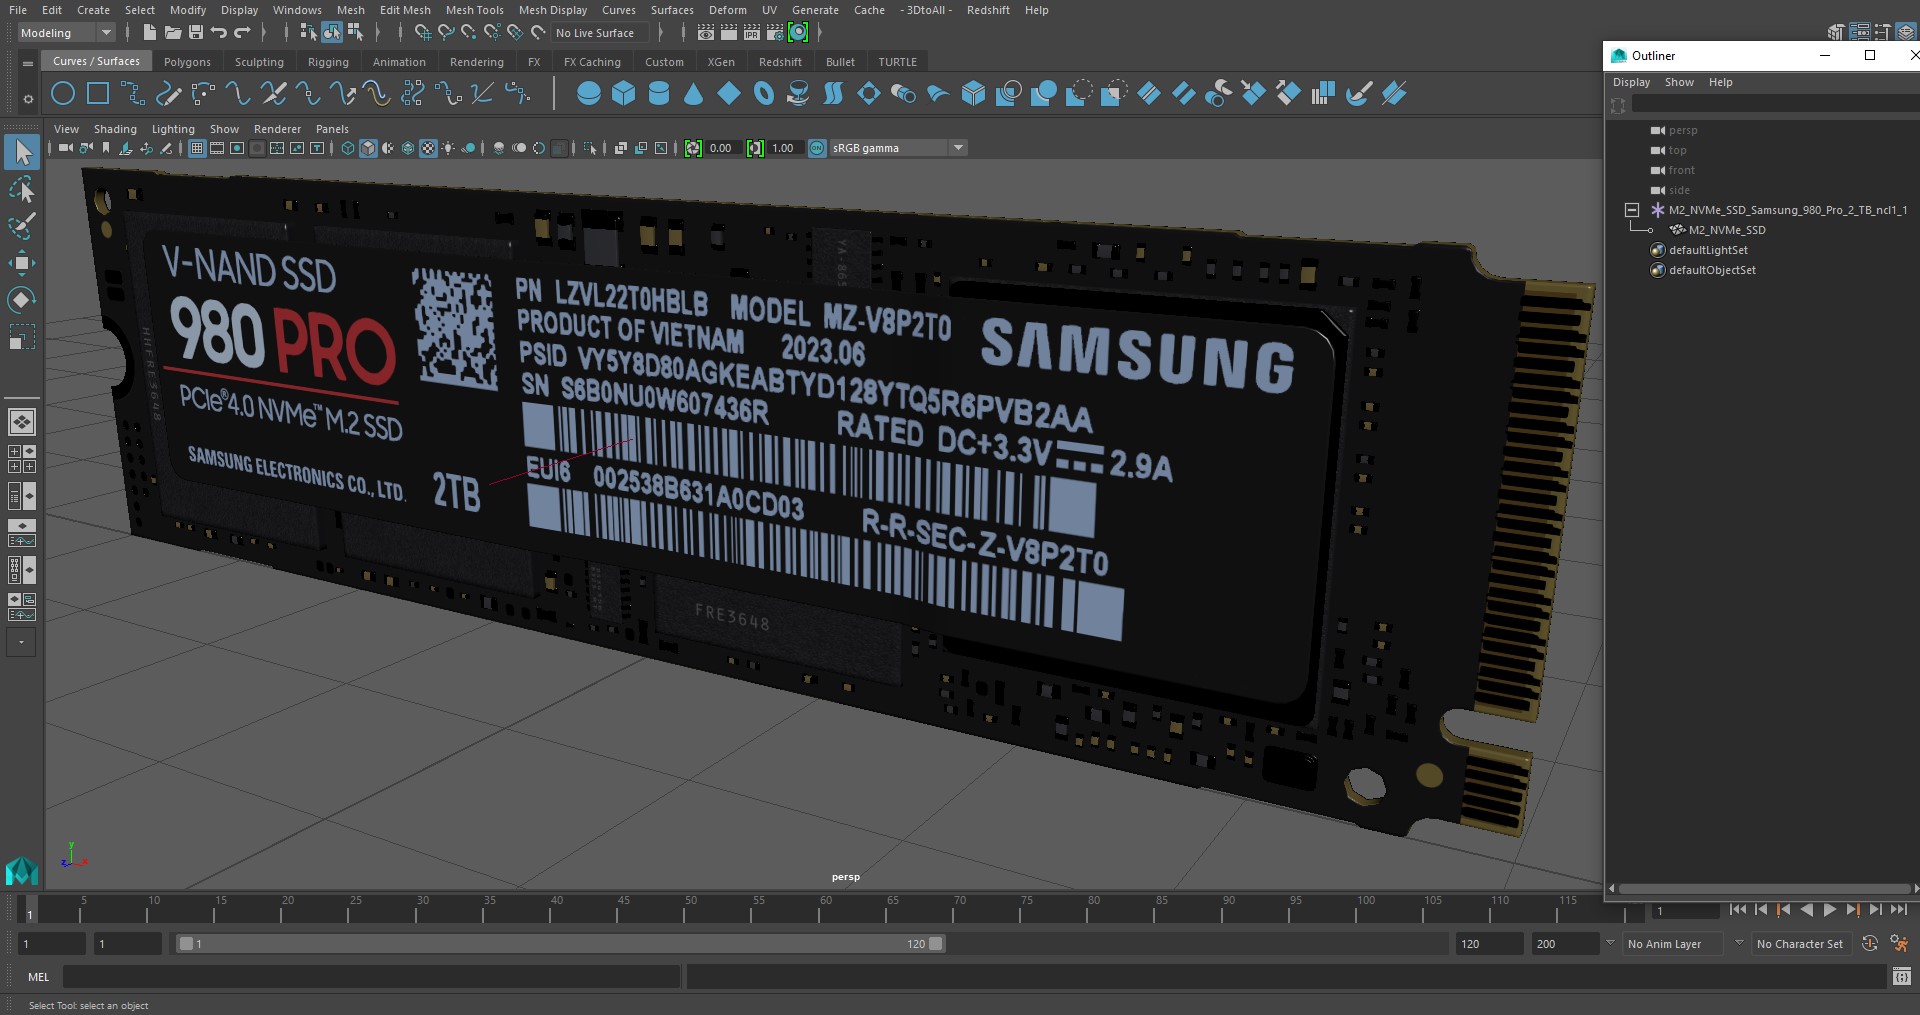Open the Outliner Display menu
This screenshot has width=1920, height=1015.
[x=1631, y=82]
